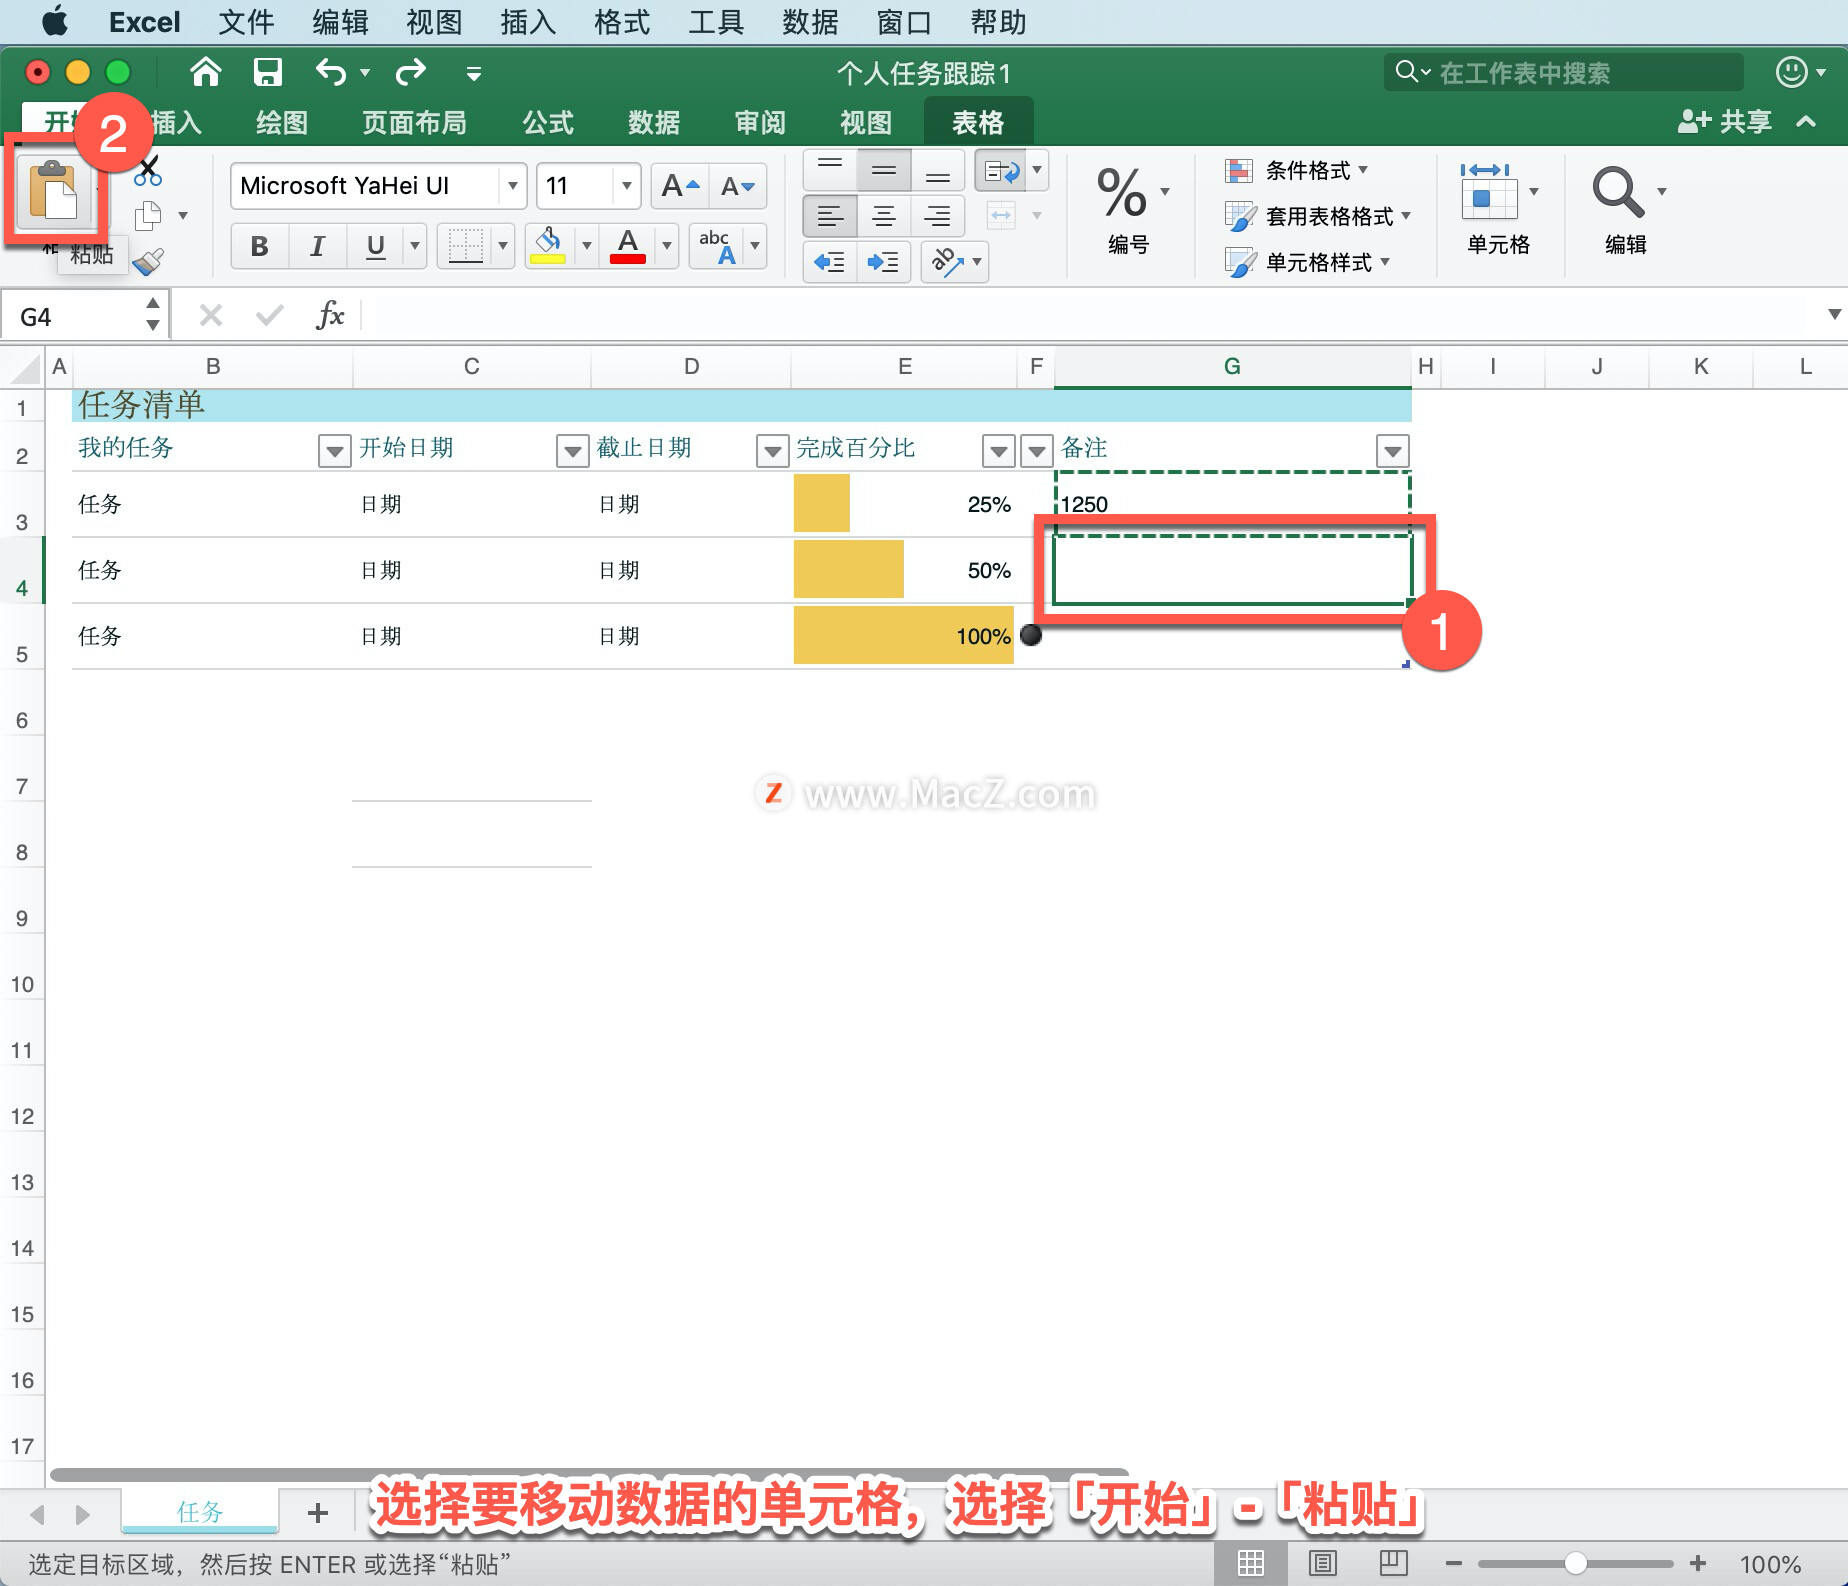Open the 工具 menu in the menu bar
Screen dimensions: 1848x1586
[716, 22]
